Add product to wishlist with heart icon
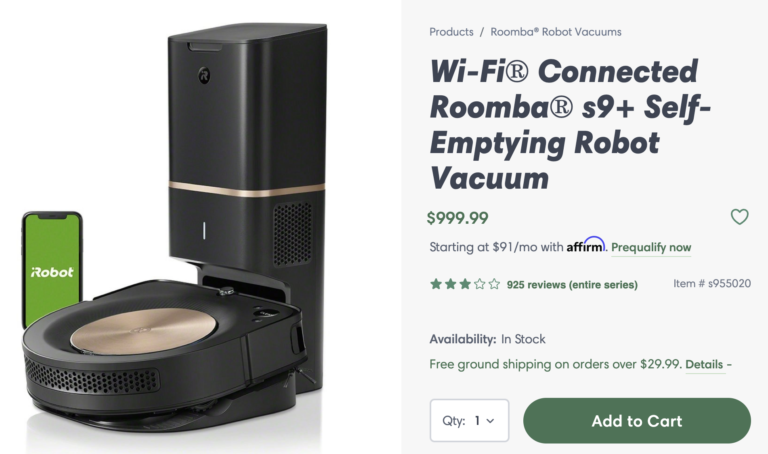The image size is (768, 454). (739, 217)
